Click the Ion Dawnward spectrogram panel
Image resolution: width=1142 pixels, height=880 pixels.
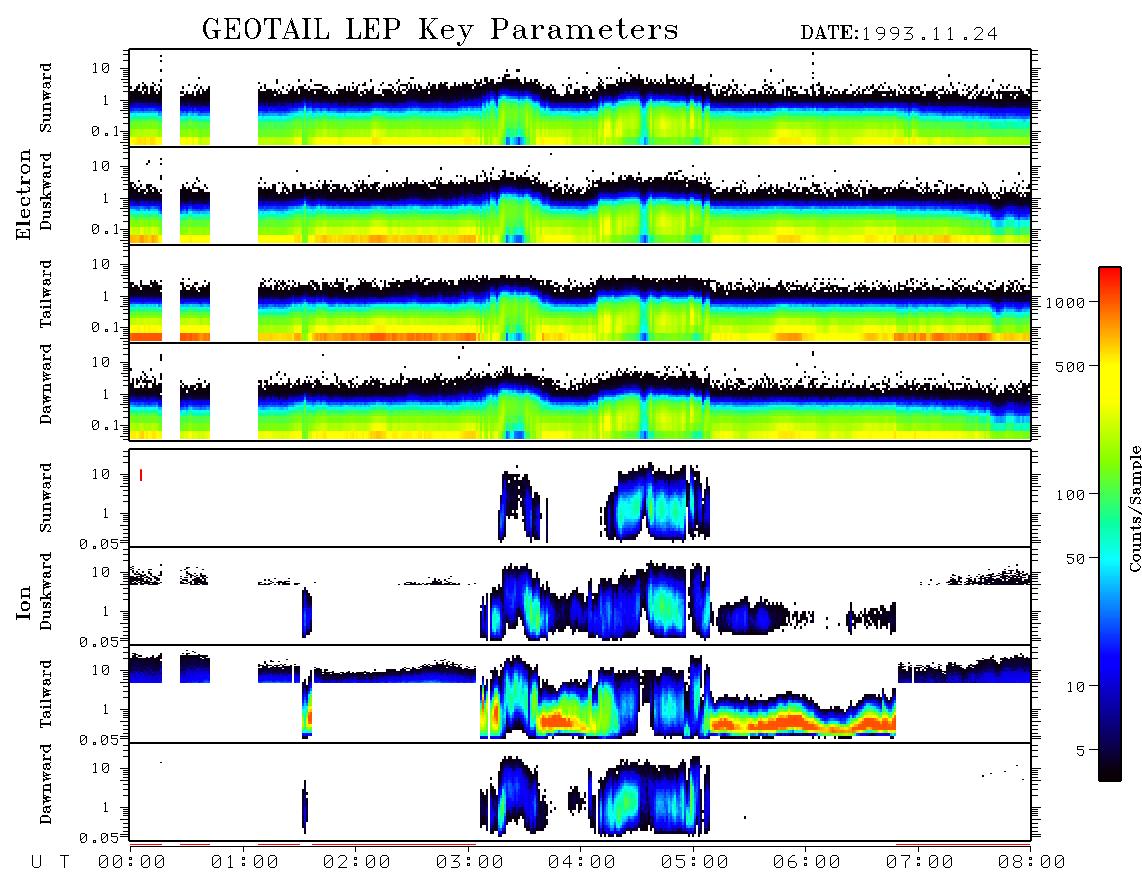pos(580,792)
